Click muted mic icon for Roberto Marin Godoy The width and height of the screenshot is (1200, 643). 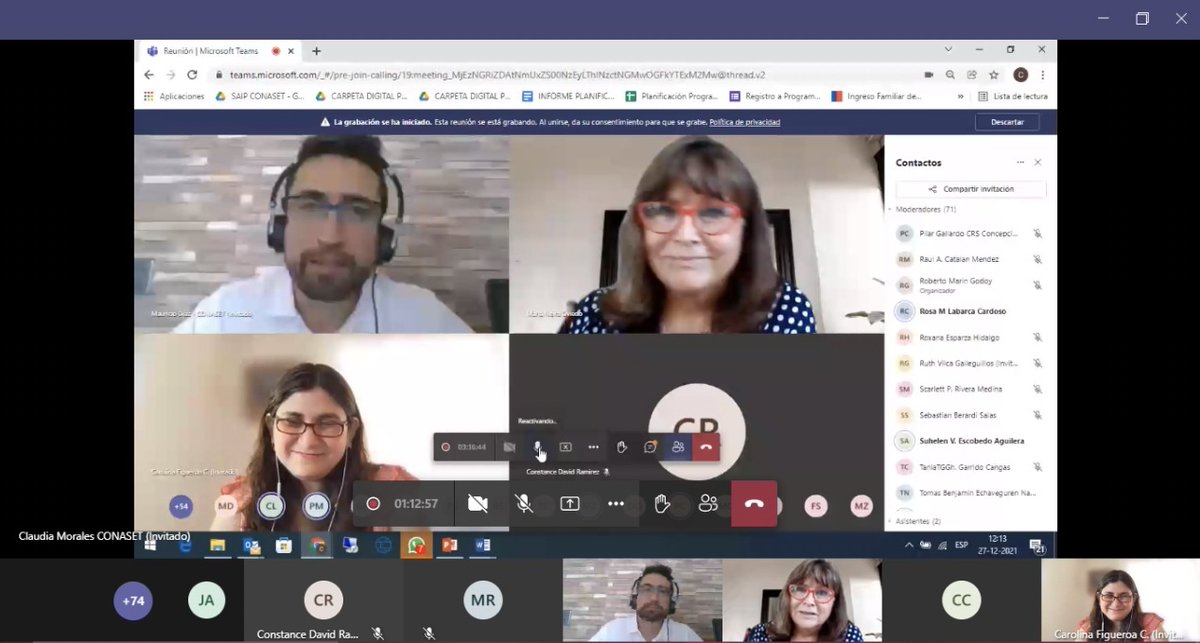click(1038, 285)
